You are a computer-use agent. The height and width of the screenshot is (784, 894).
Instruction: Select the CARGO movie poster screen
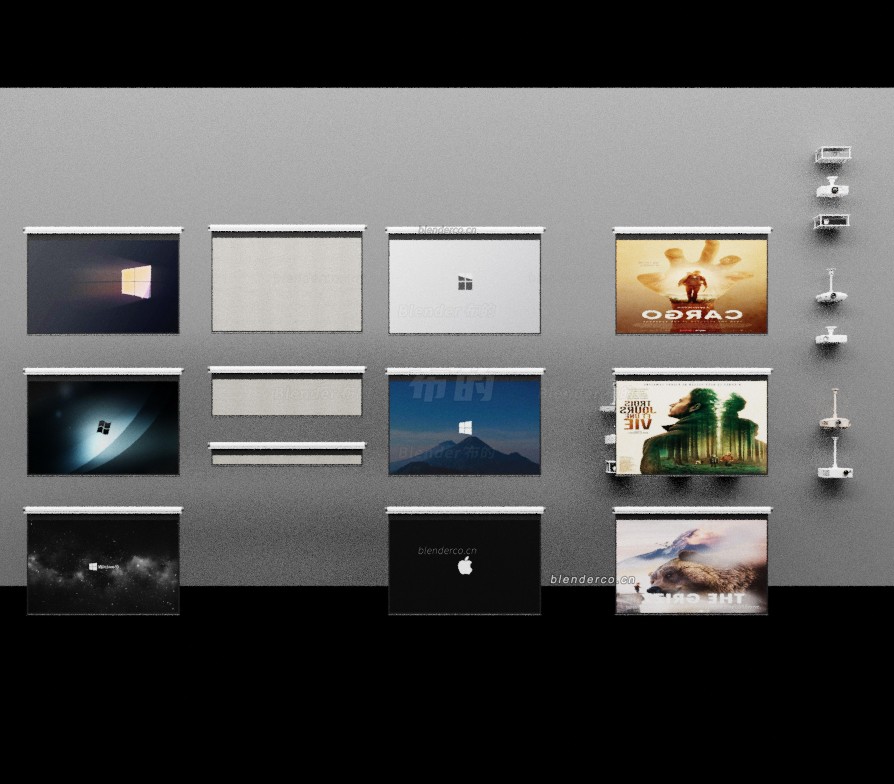pyautogui.click(x=692, y=281)
